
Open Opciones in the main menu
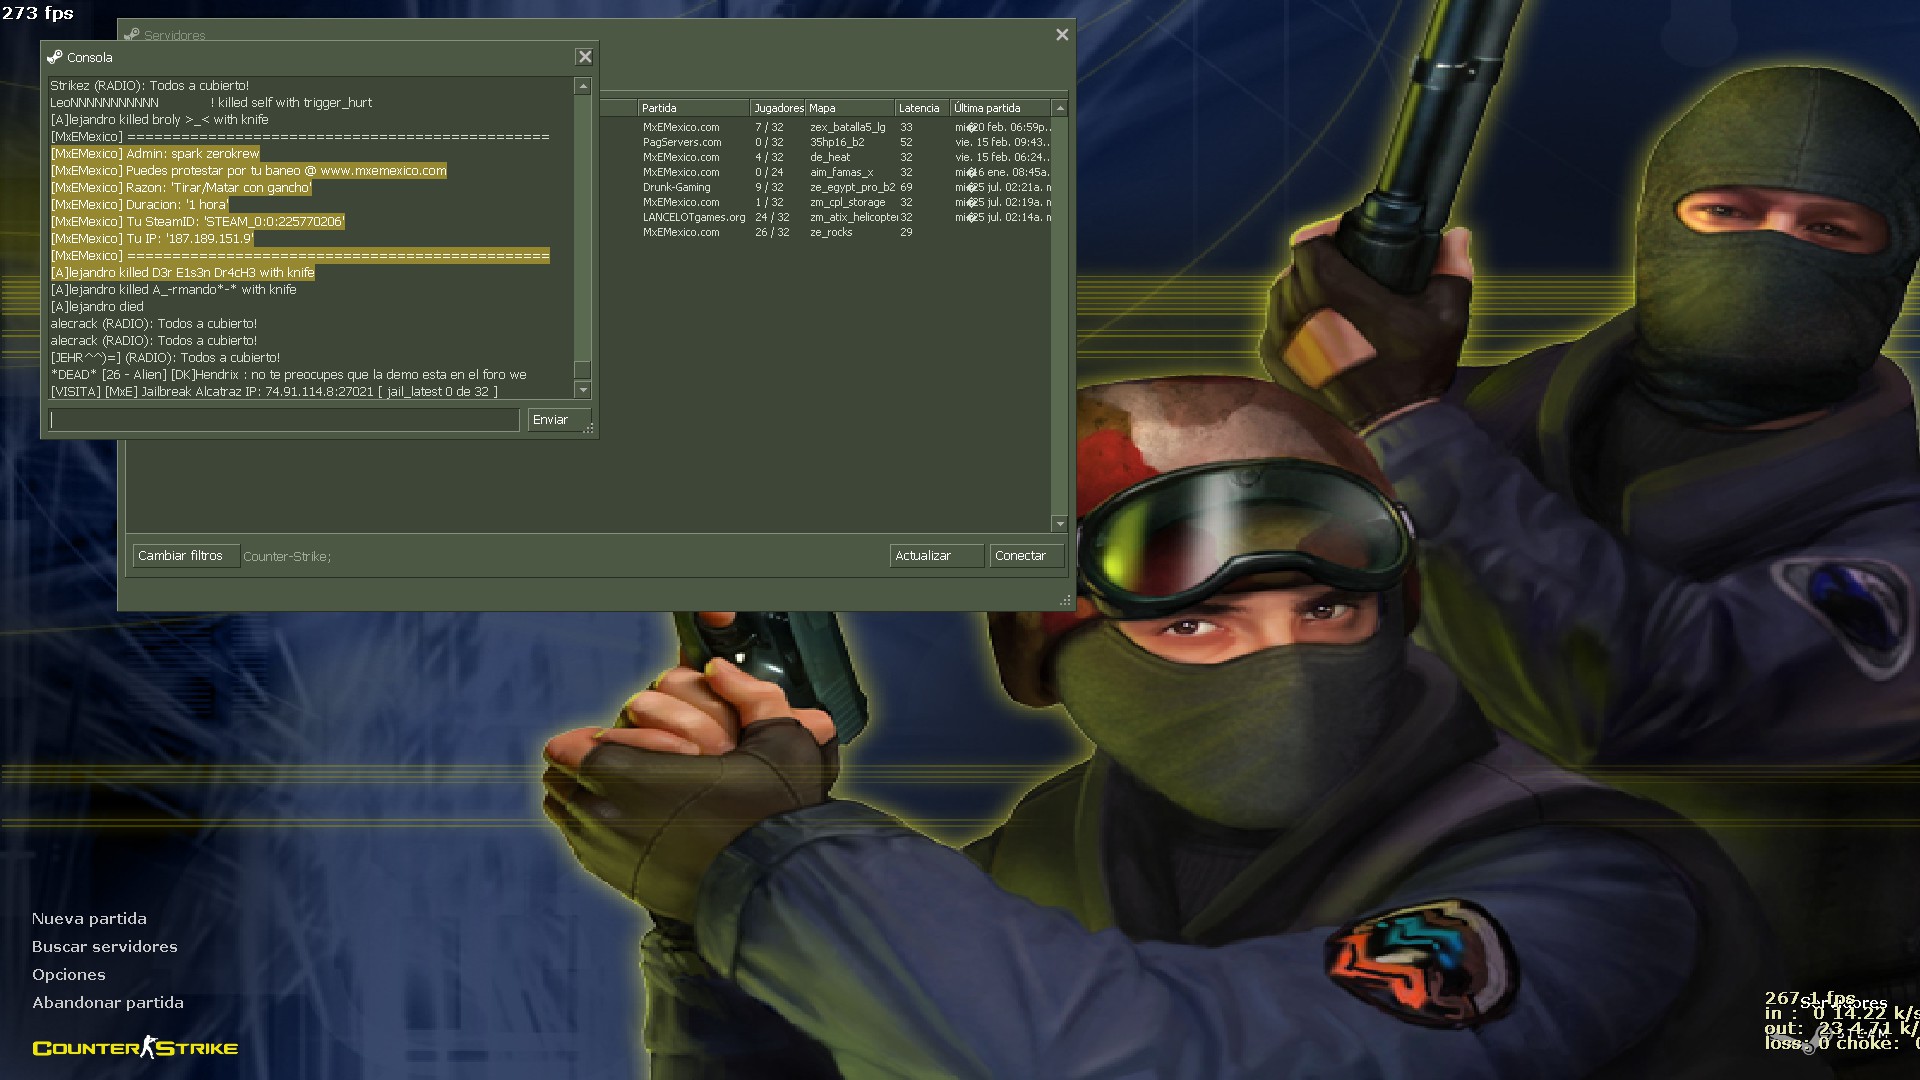coord(68,975)
